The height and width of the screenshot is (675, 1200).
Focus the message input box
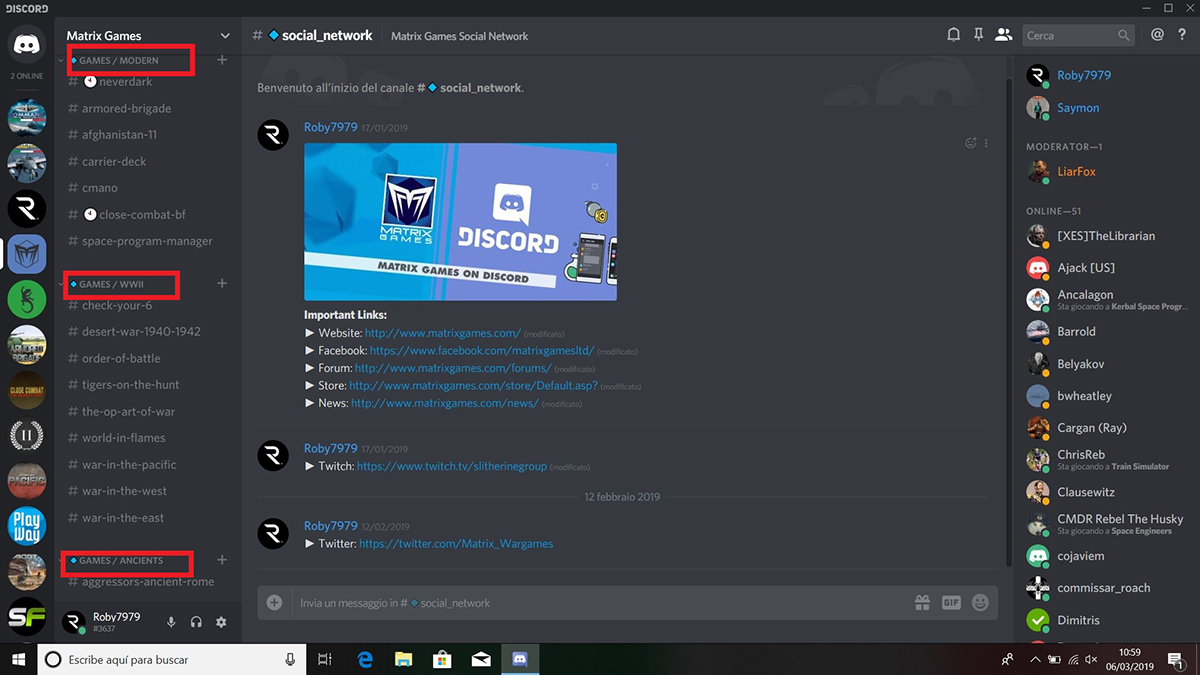point(600,603)
